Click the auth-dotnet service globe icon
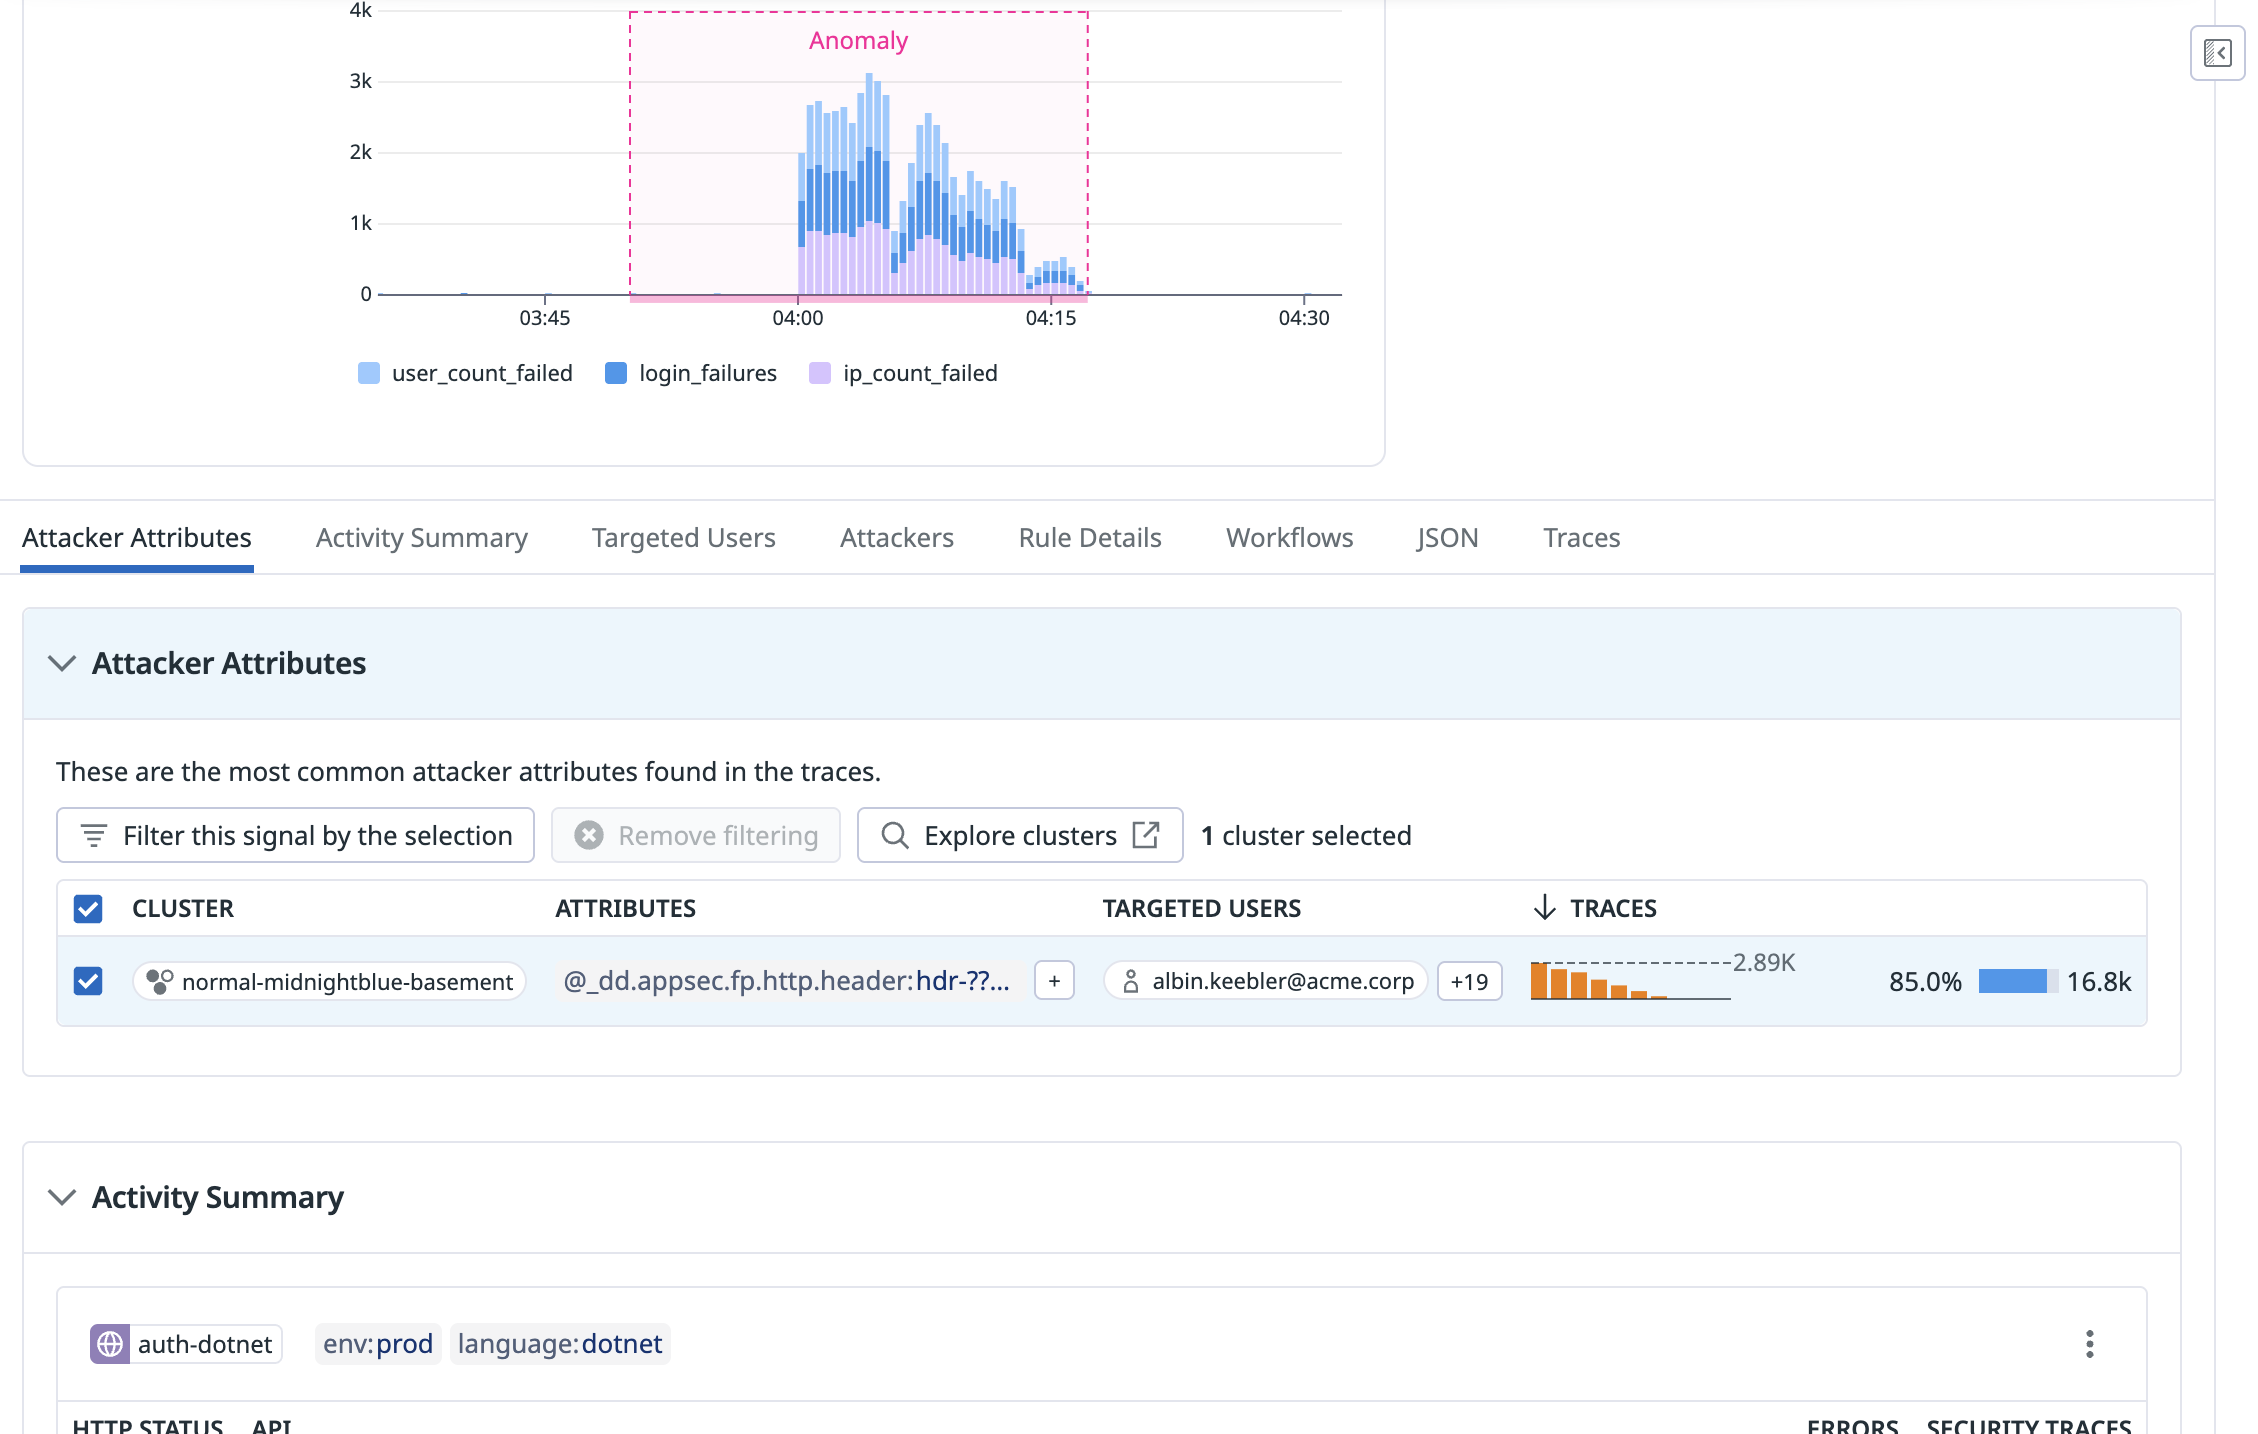The image size is (2258, 1434). coord(110,1343)
